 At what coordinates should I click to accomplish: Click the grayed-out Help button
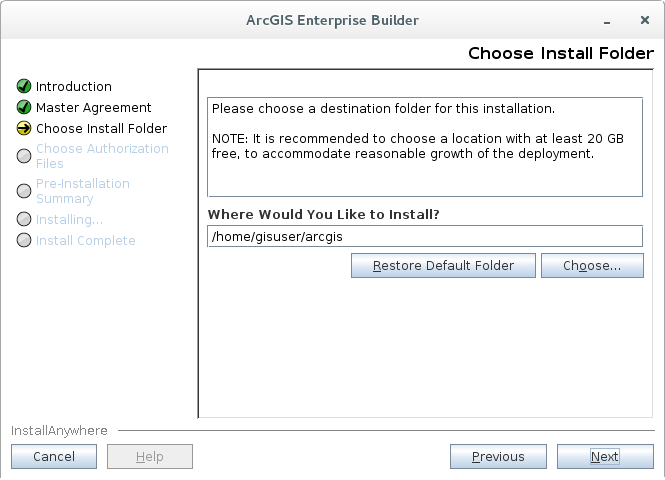point(149,457)
